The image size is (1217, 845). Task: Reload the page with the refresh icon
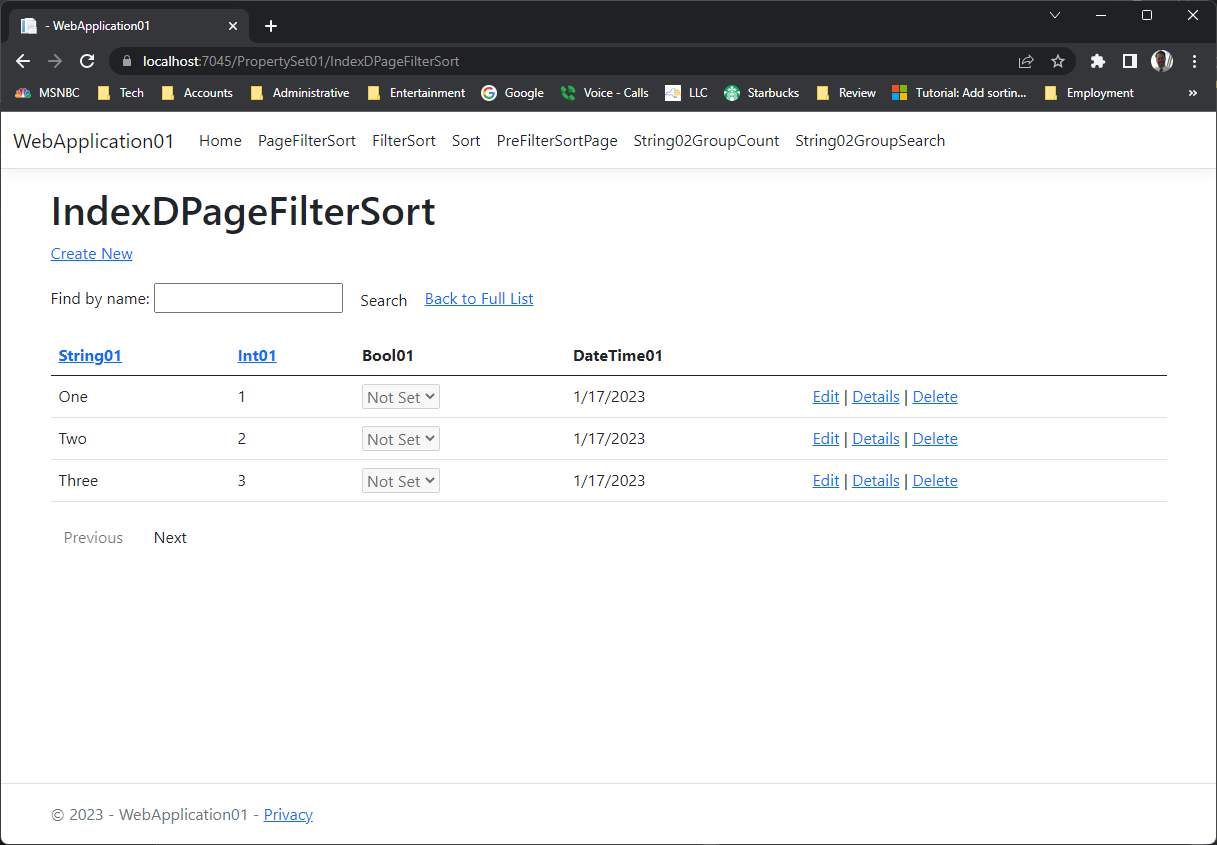click(x=87, y=61)
